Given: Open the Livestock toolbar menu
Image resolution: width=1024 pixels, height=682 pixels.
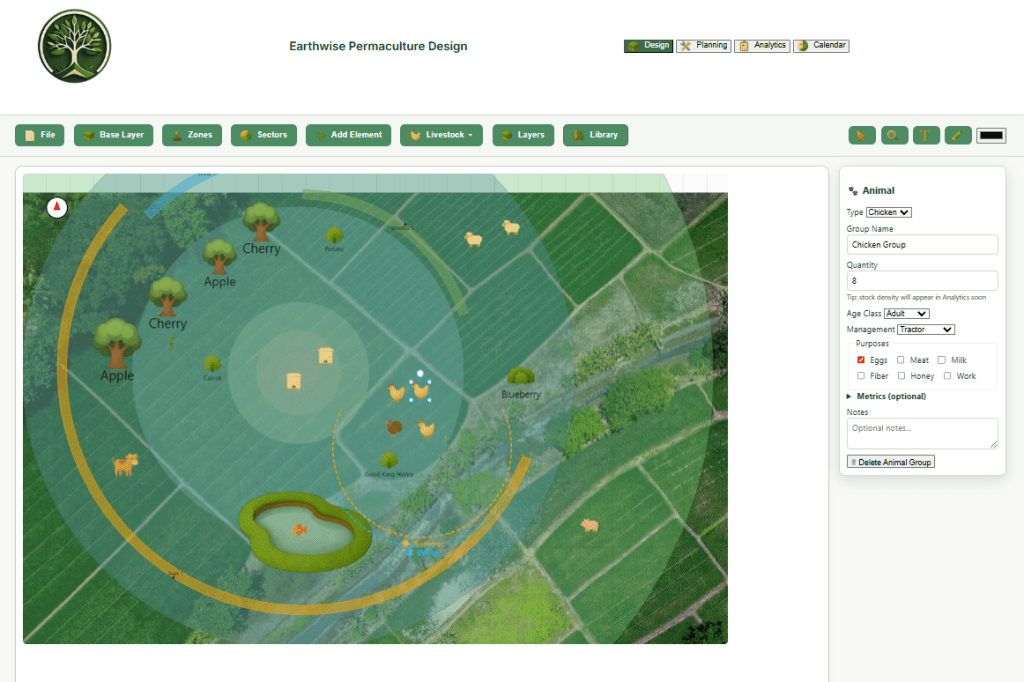Looking at the screenshot, I should [x=441, y=135].
